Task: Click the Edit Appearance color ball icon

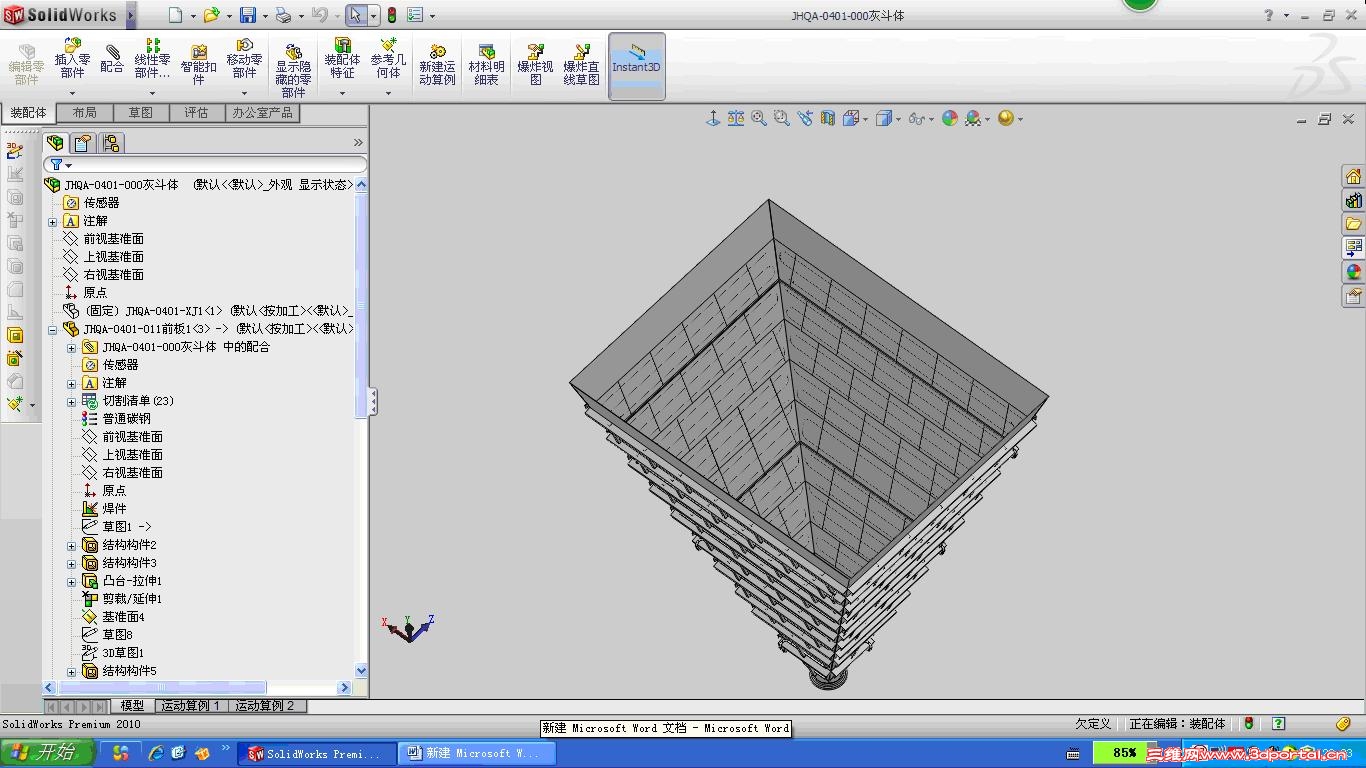Action: [x=950, y=118]
